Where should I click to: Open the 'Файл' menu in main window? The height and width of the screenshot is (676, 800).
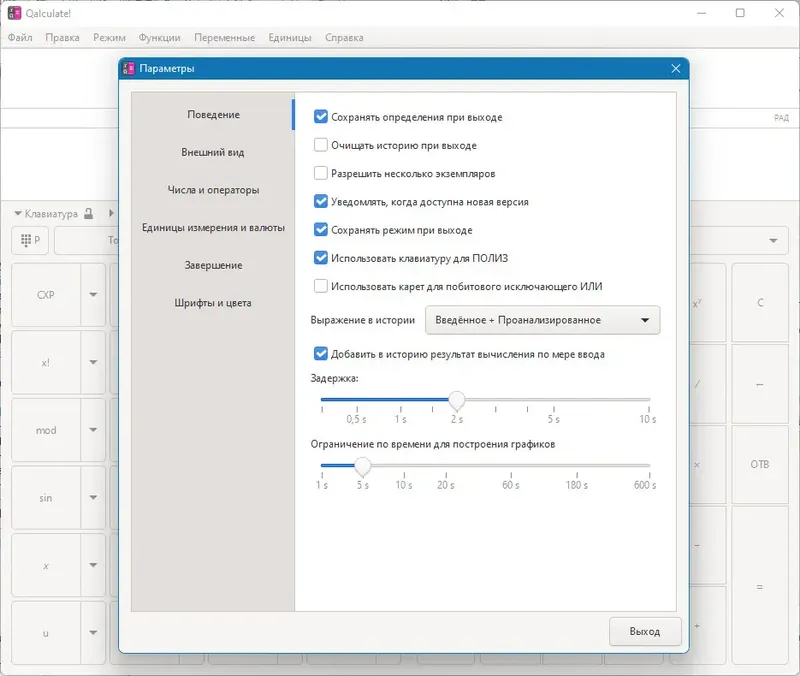pos(20,37)
